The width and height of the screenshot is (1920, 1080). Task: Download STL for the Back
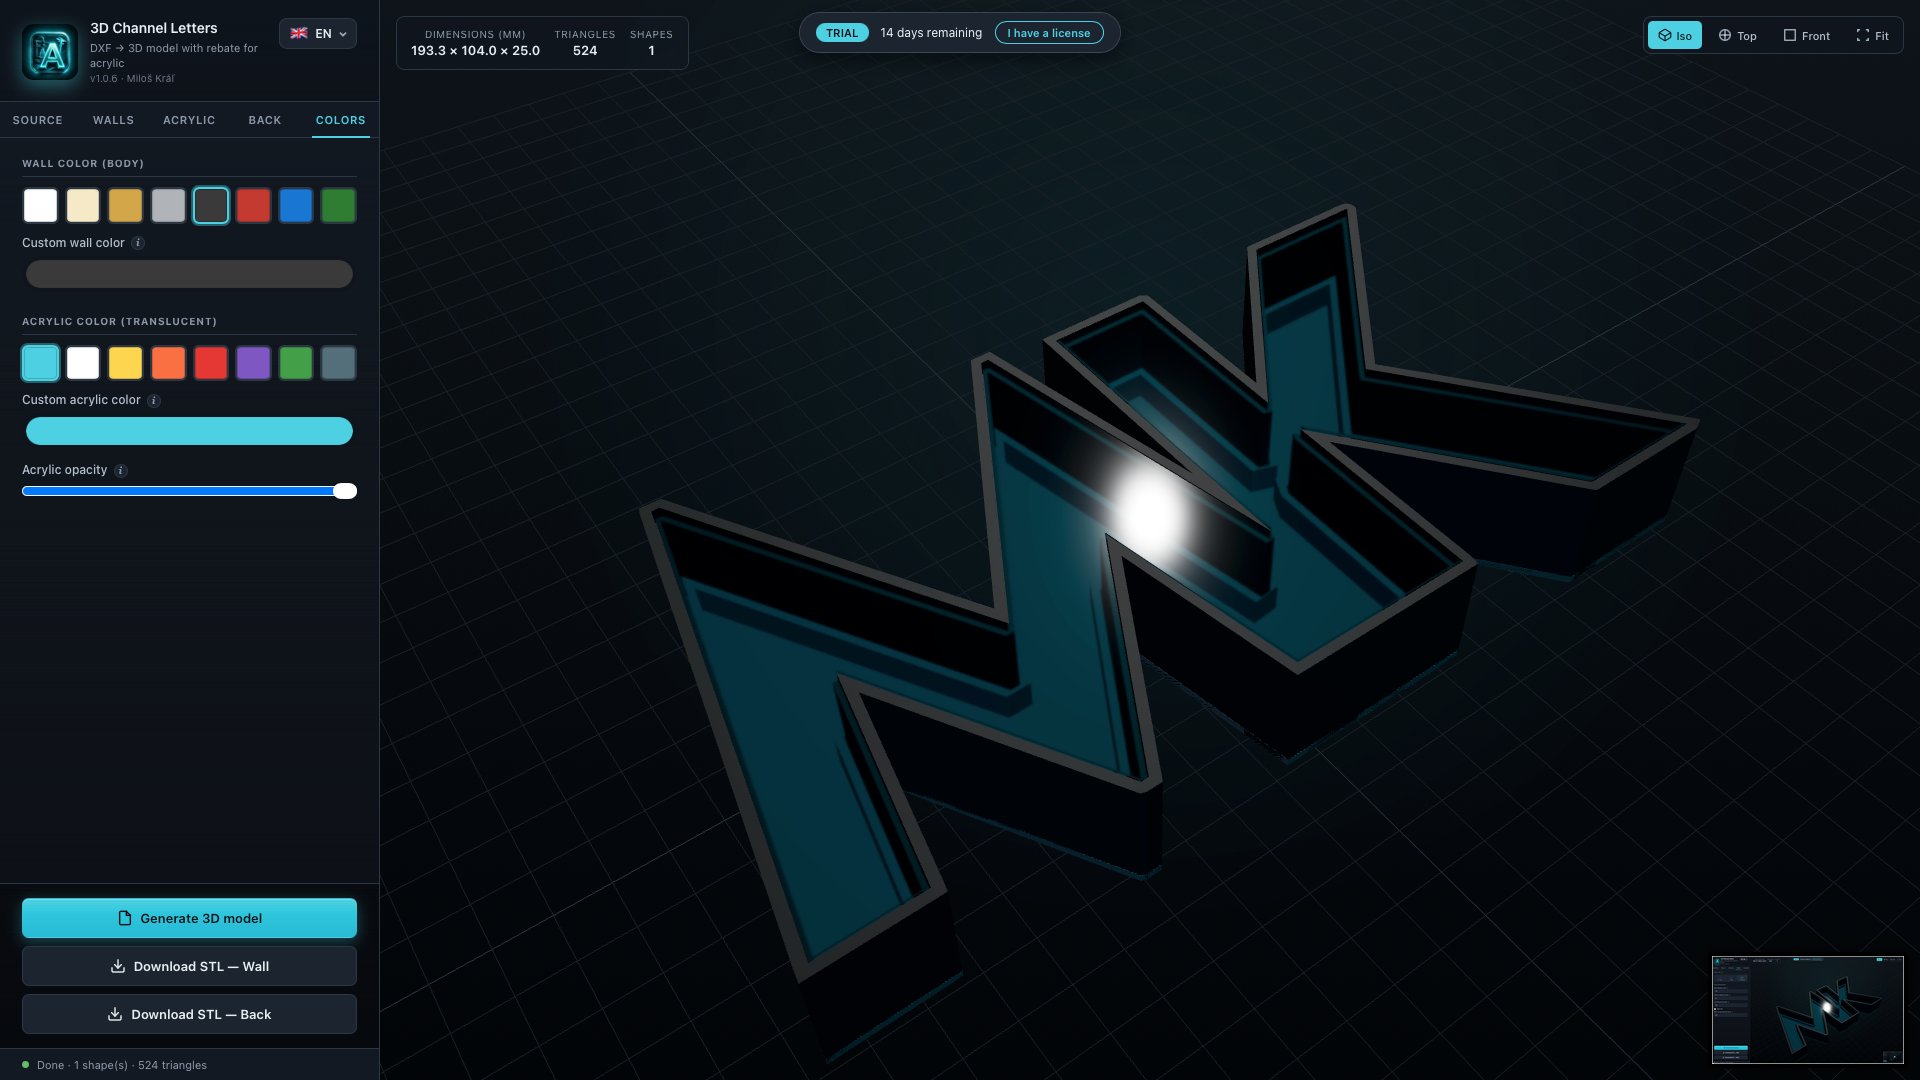tap(189, 1014)
